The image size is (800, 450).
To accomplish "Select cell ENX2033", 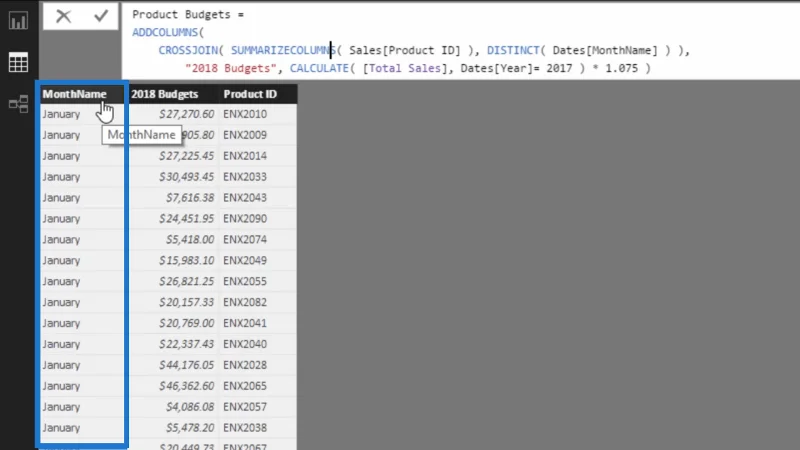I will point(245,177).
